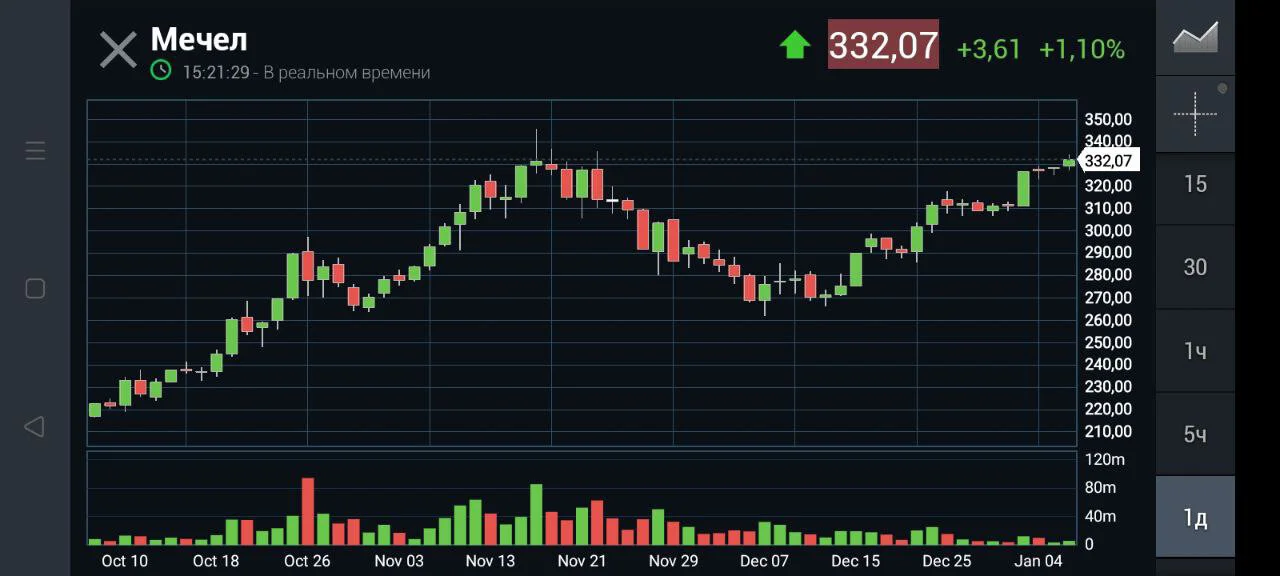The height and width of the screenshot is (576, 1280).
Task: Select the 1д daily timeframe
Action: coord(1195,517)
